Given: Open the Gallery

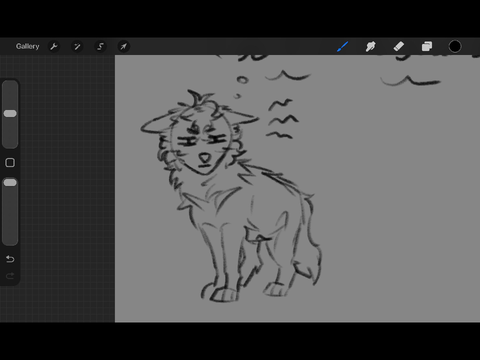Looking at the screenshot, I should 27,46.
